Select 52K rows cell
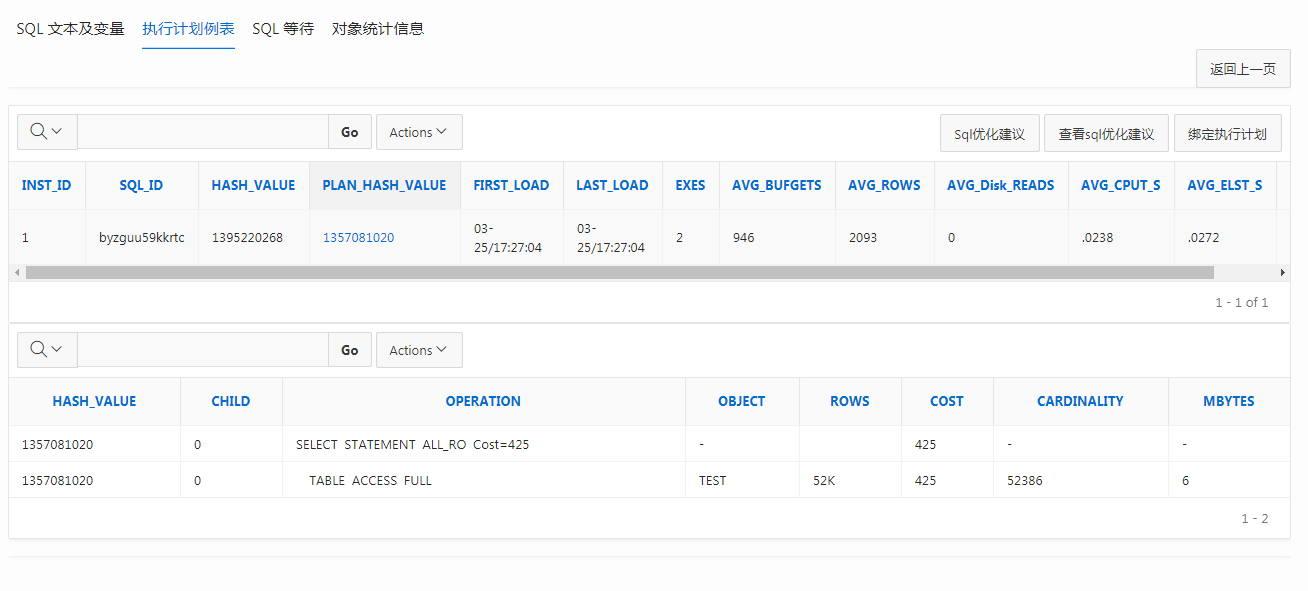Screen dimensions: 1308x591 [824, 480]
